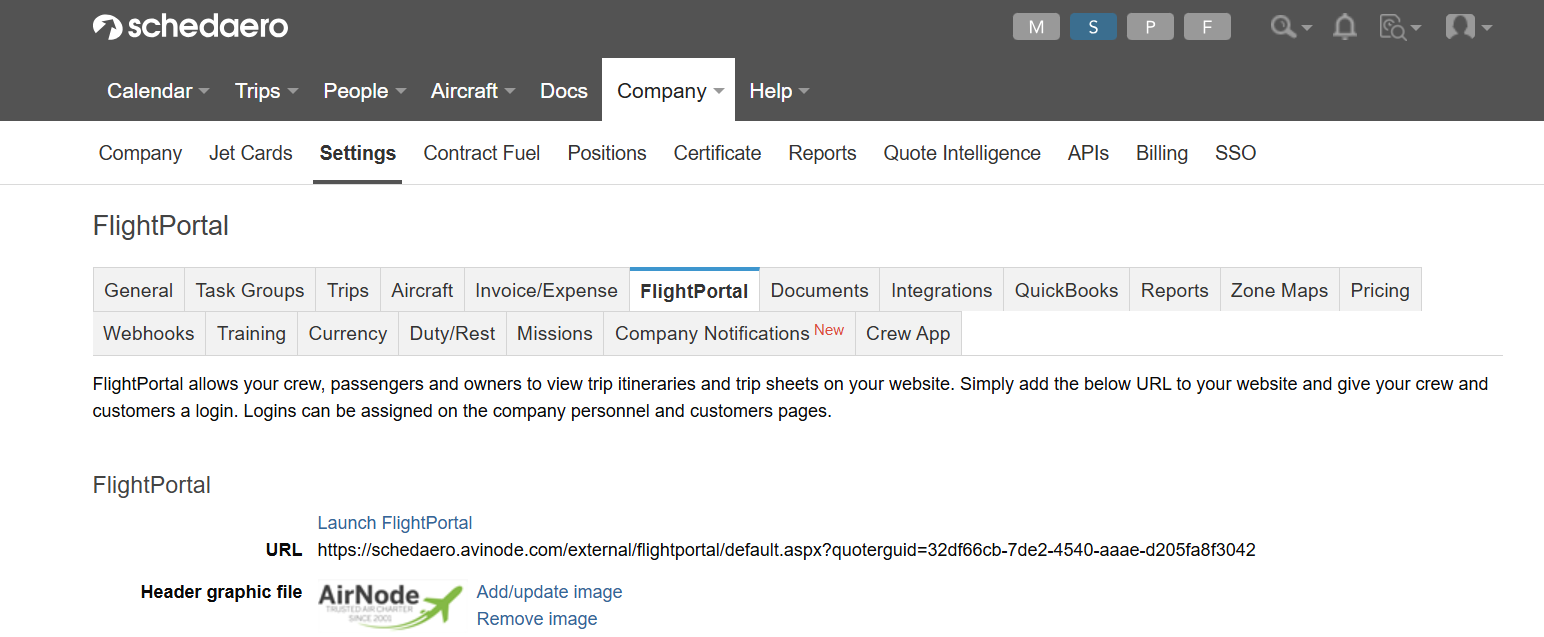Switch to the Missions tab
The height and width of the screenshot is (637, 1544).
(x=555, y=333)
